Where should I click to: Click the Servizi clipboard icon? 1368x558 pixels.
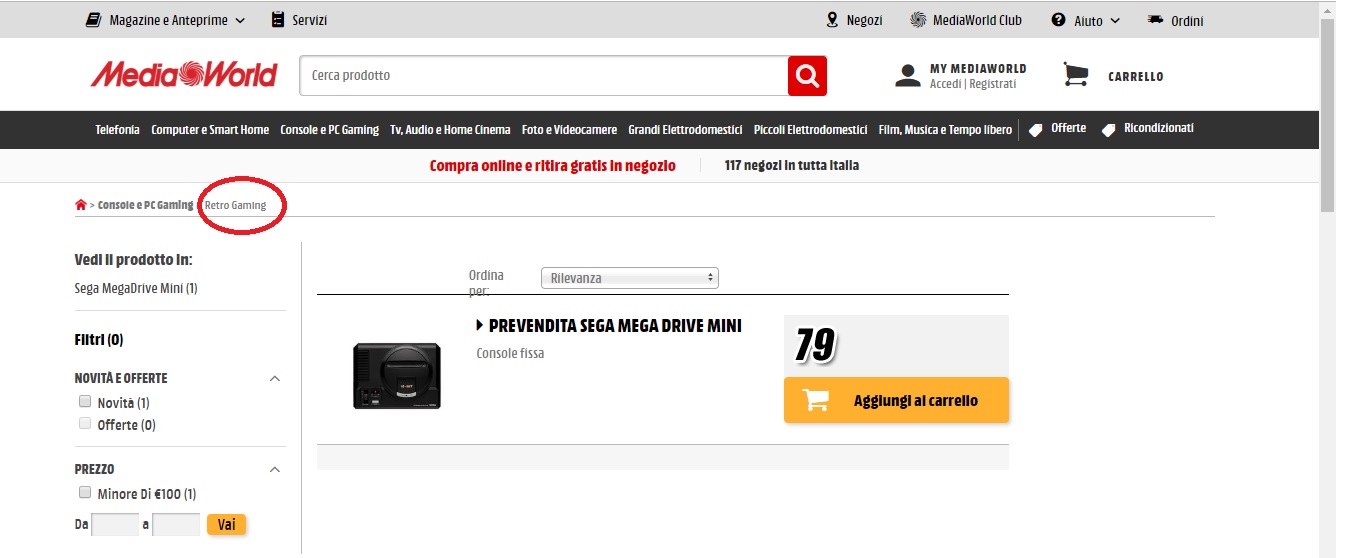click(278, 20)
